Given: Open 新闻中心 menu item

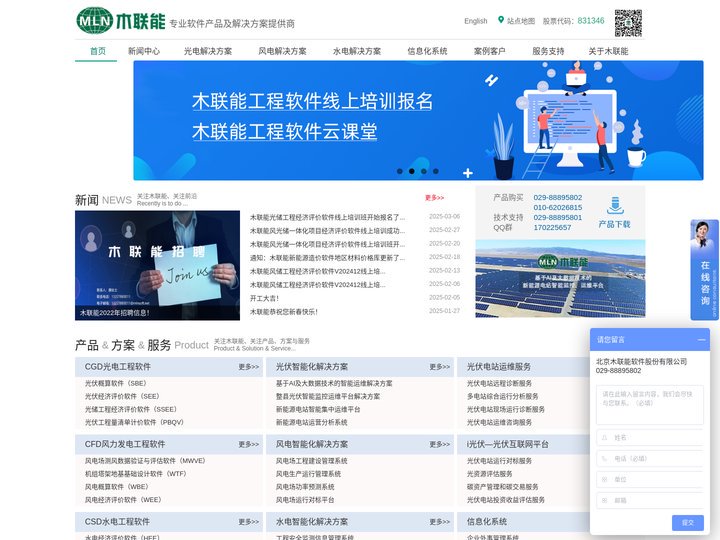Looking at the screenshot, I should (x=144, y=51).
